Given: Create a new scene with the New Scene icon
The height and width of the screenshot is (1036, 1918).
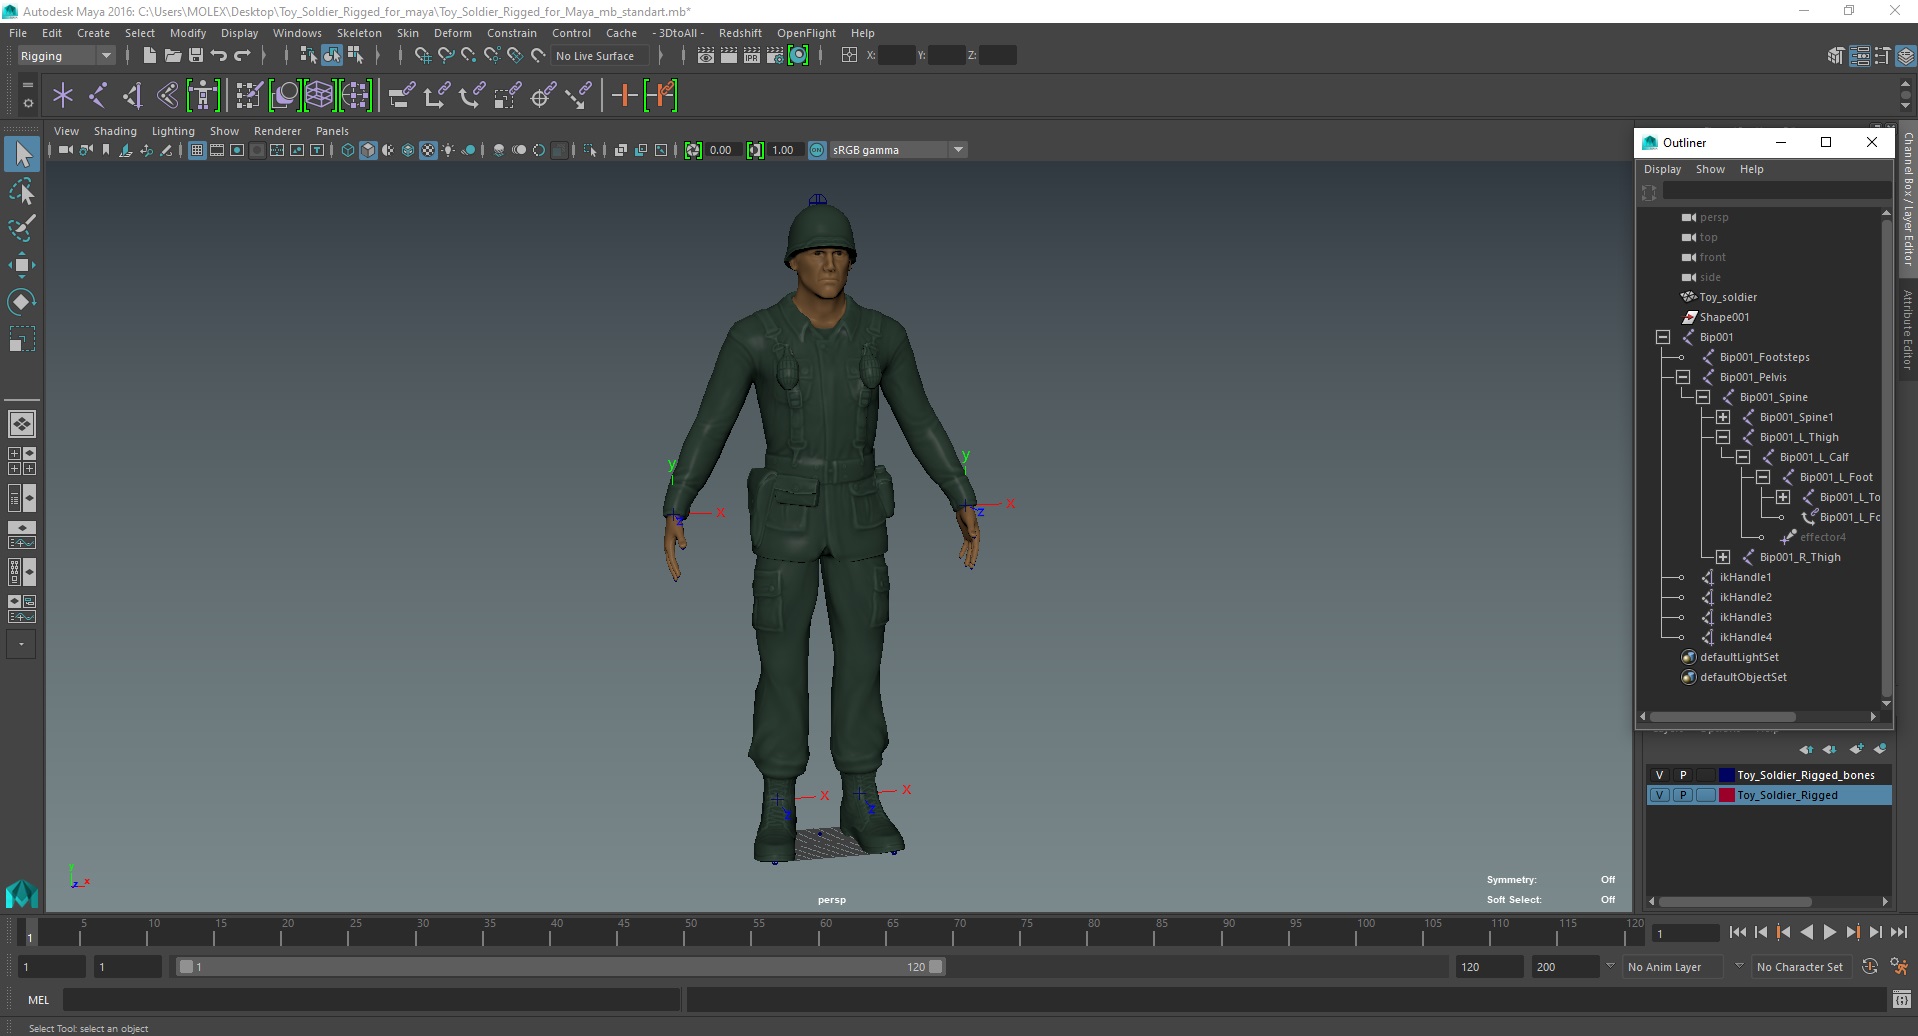Looking at the screenshot, I should point(149,56).
